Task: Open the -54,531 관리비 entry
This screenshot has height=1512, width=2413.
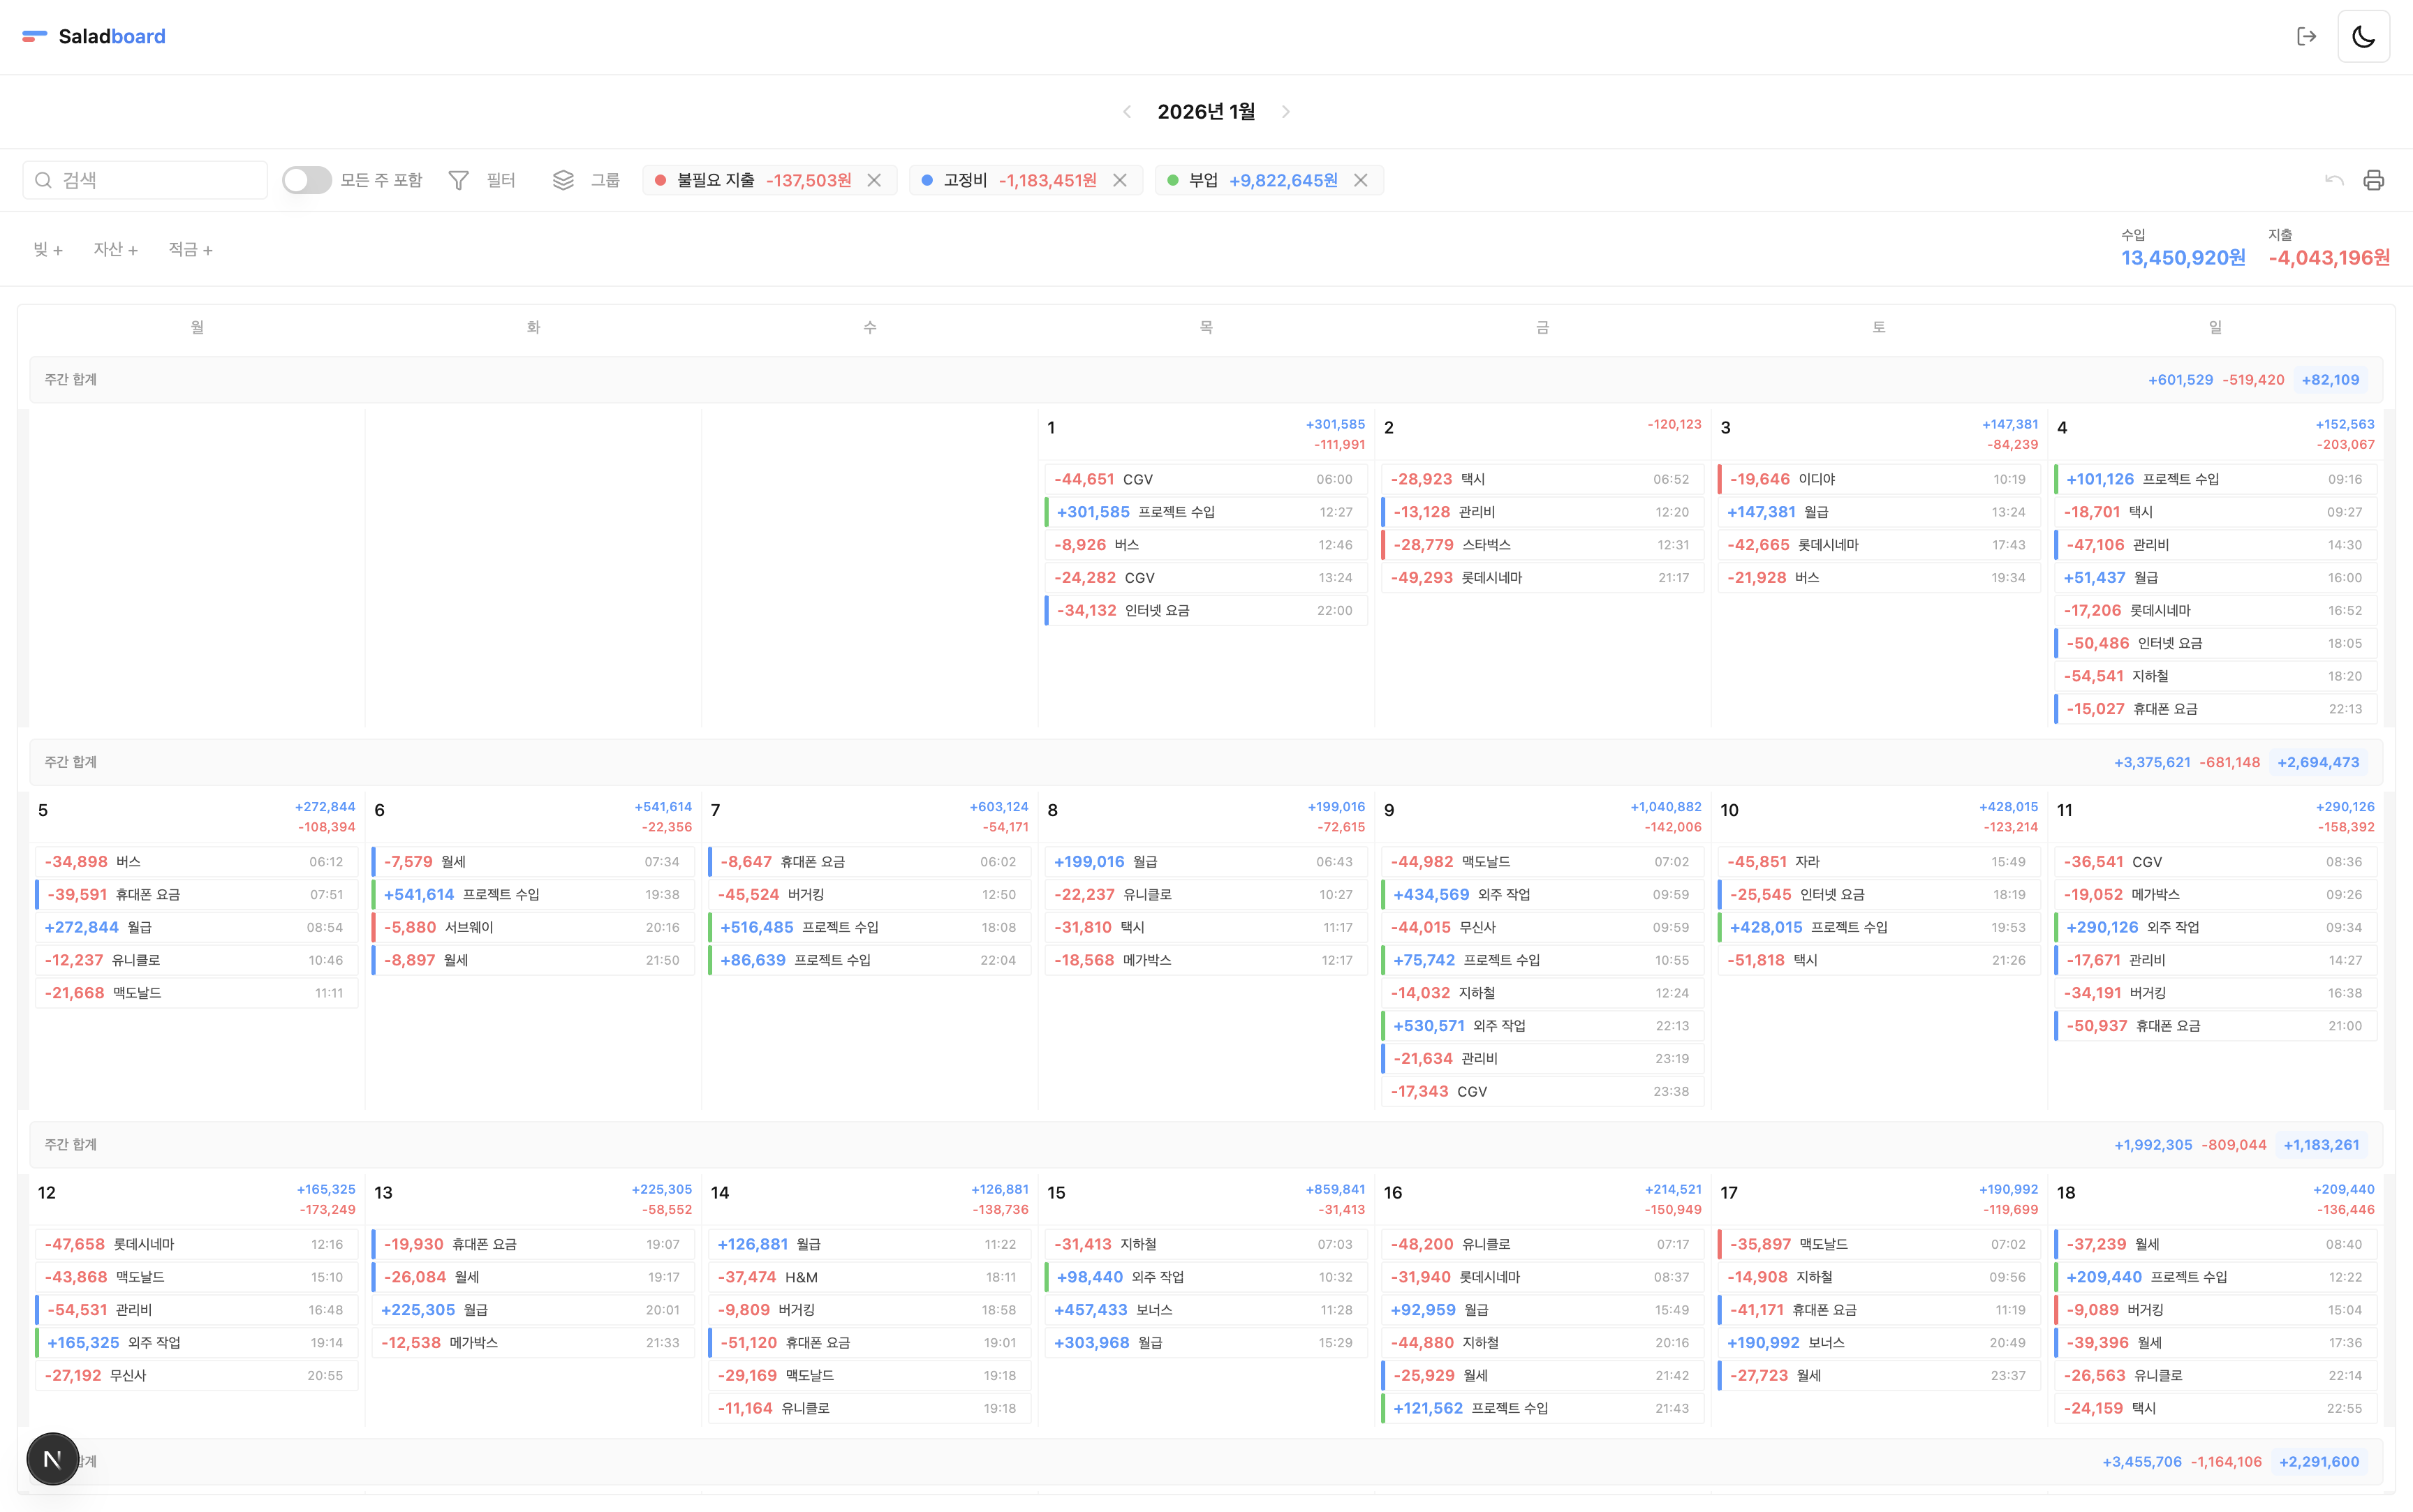Action: click(x=196, y=1310)
